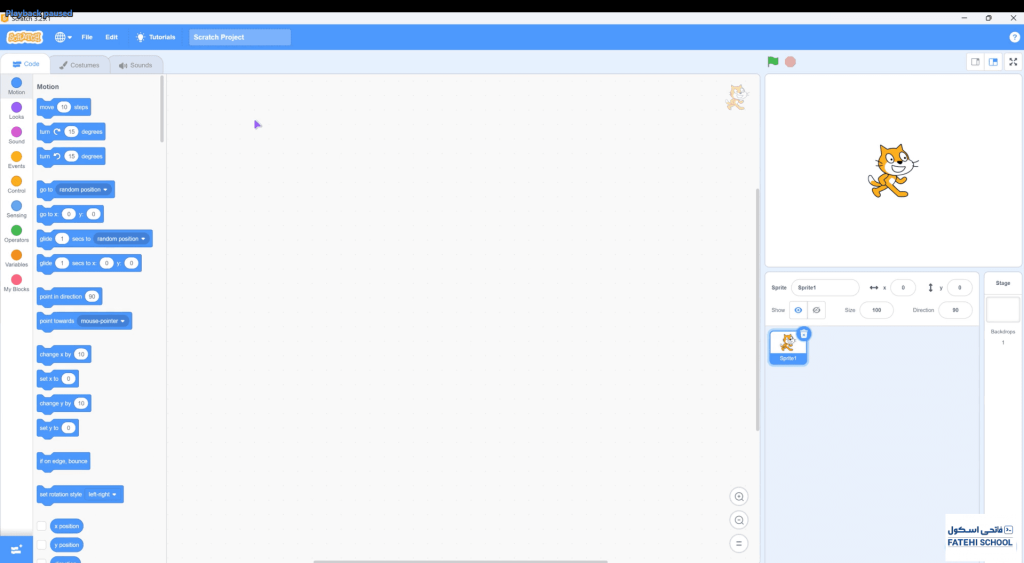Enable the x position checkbox
Image resolution: width=1024 pixels, height=563 pixels.
tap(42, 526)
